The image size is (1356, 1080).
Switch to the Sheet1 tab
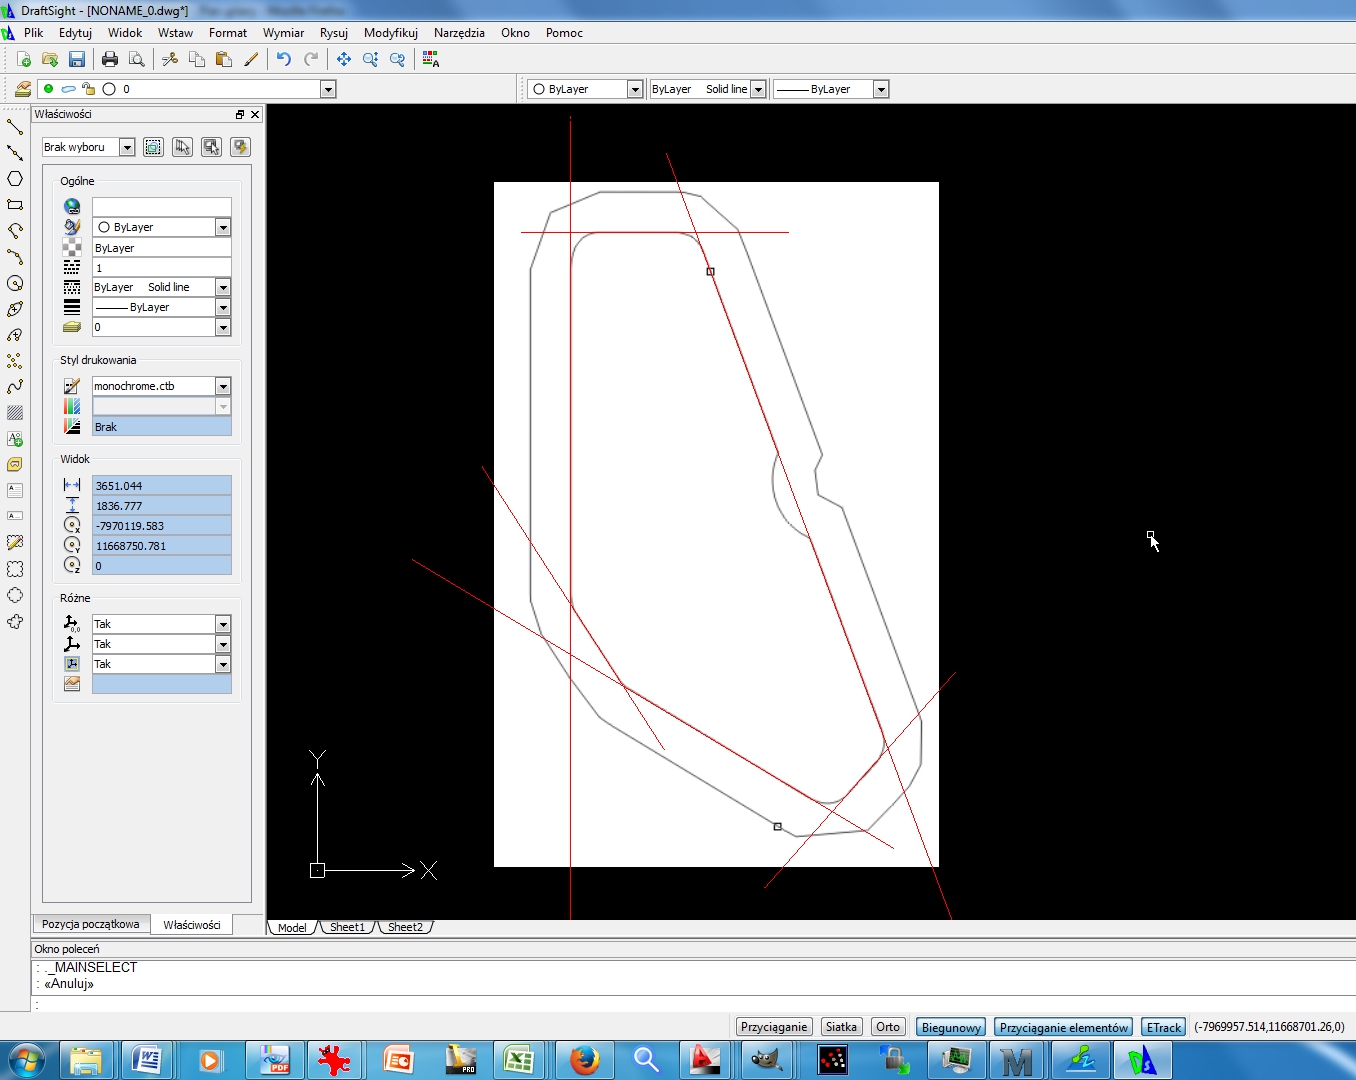[347, 927]
